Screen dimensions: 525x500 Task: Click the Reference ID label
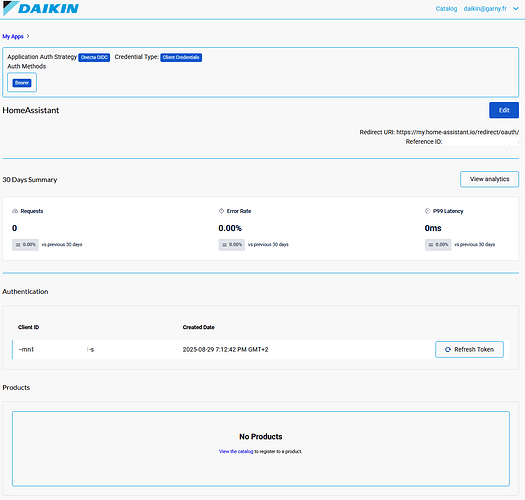coord(424,142)
